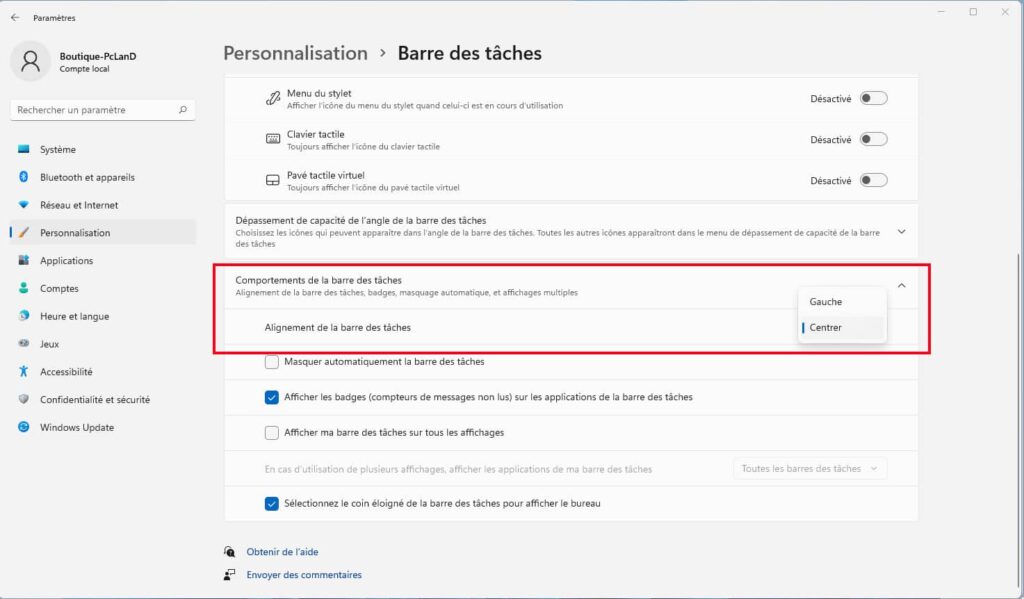Enable the Clavier tactile switch
Screen dimensions: 1024x599
[x=873, y=140]
